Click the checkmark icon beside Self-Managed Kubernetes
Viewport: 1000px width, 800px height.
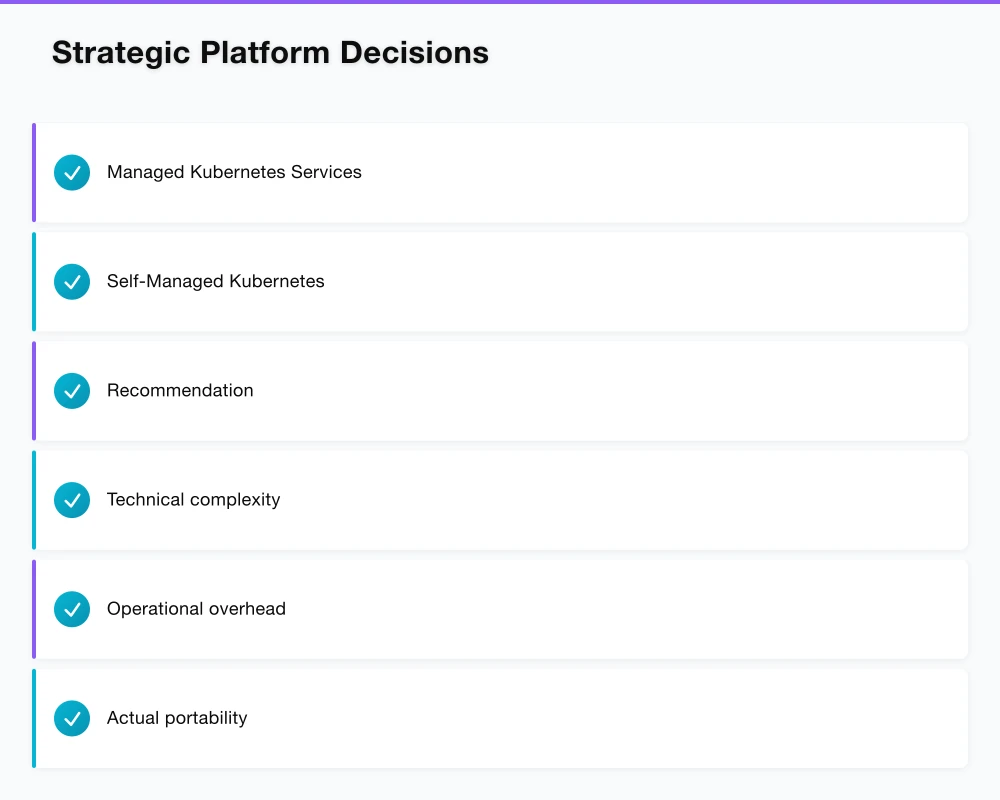tap(72, 282)
